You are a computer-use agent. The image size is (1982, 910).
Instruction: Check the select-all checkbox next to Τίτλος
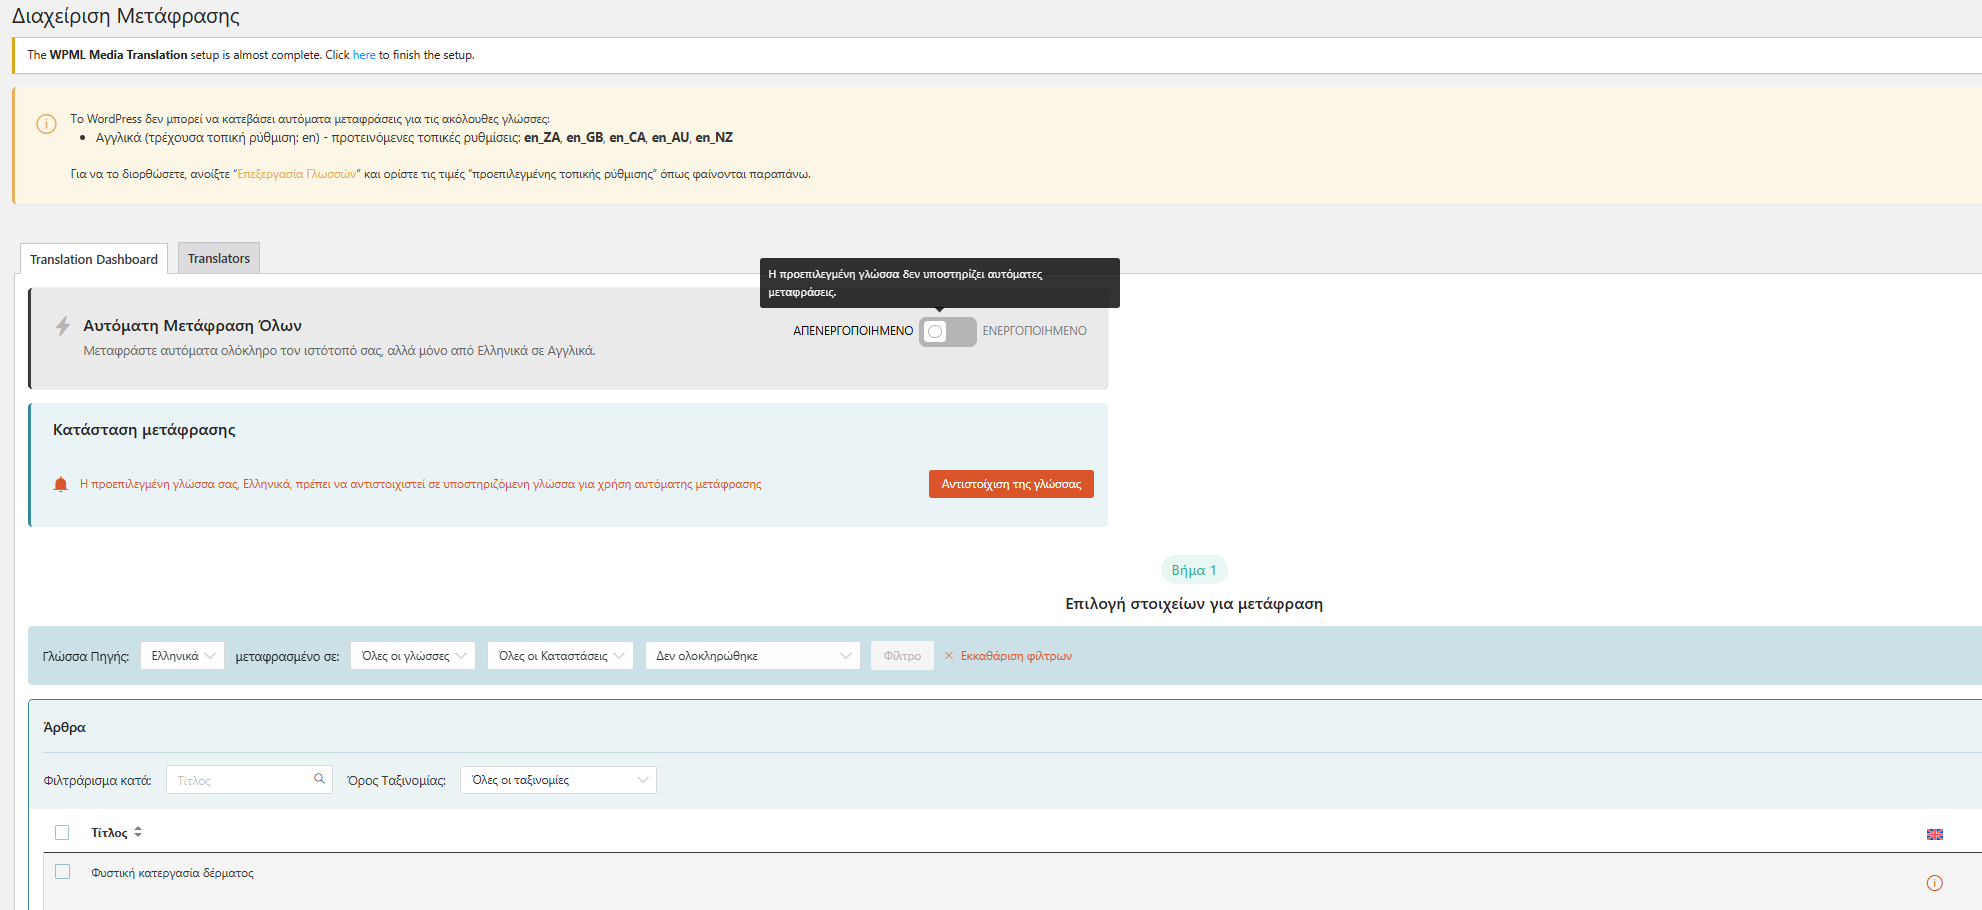pyautogui.click(x=62, y=832)
